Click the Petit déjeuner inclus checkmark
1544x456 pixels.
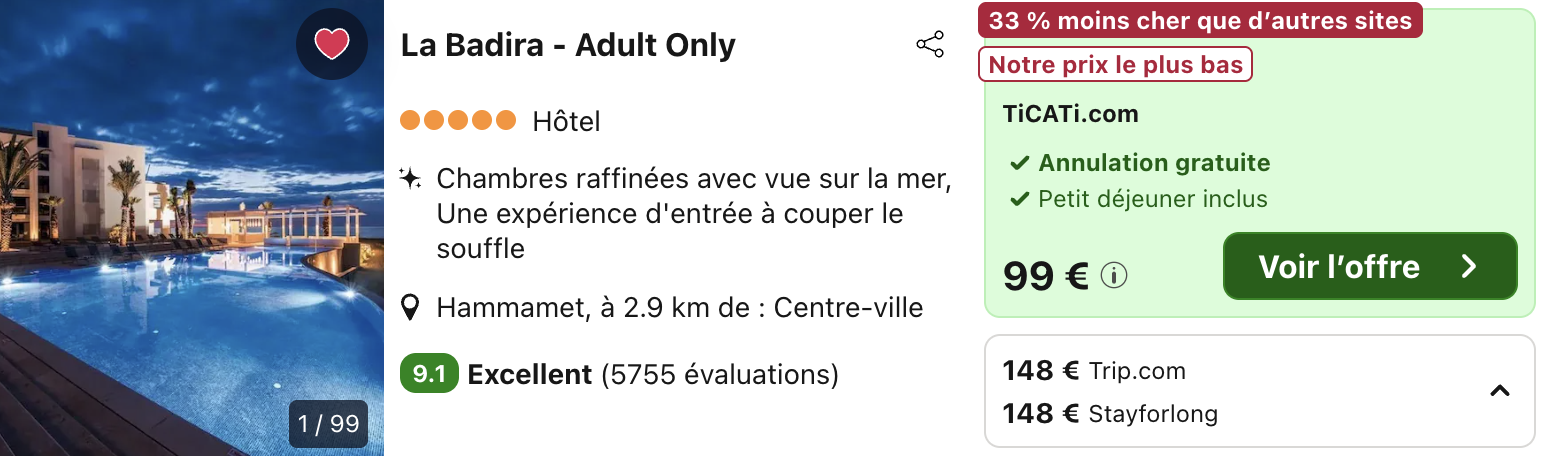[1020, 199]
